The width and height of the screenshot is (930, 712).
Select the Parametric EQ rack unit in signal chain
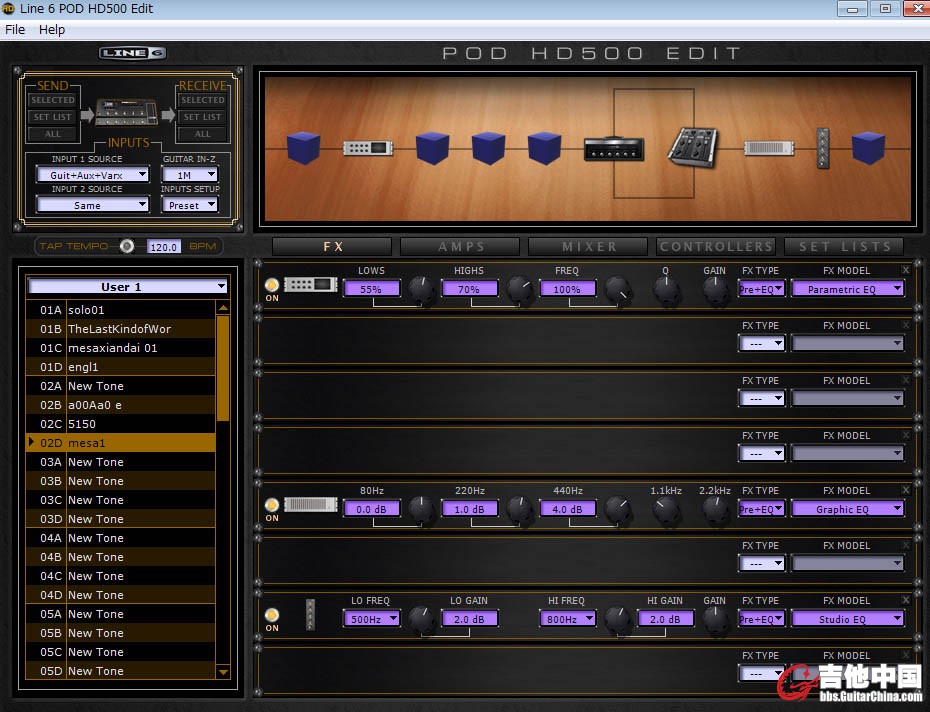point(368,148)
